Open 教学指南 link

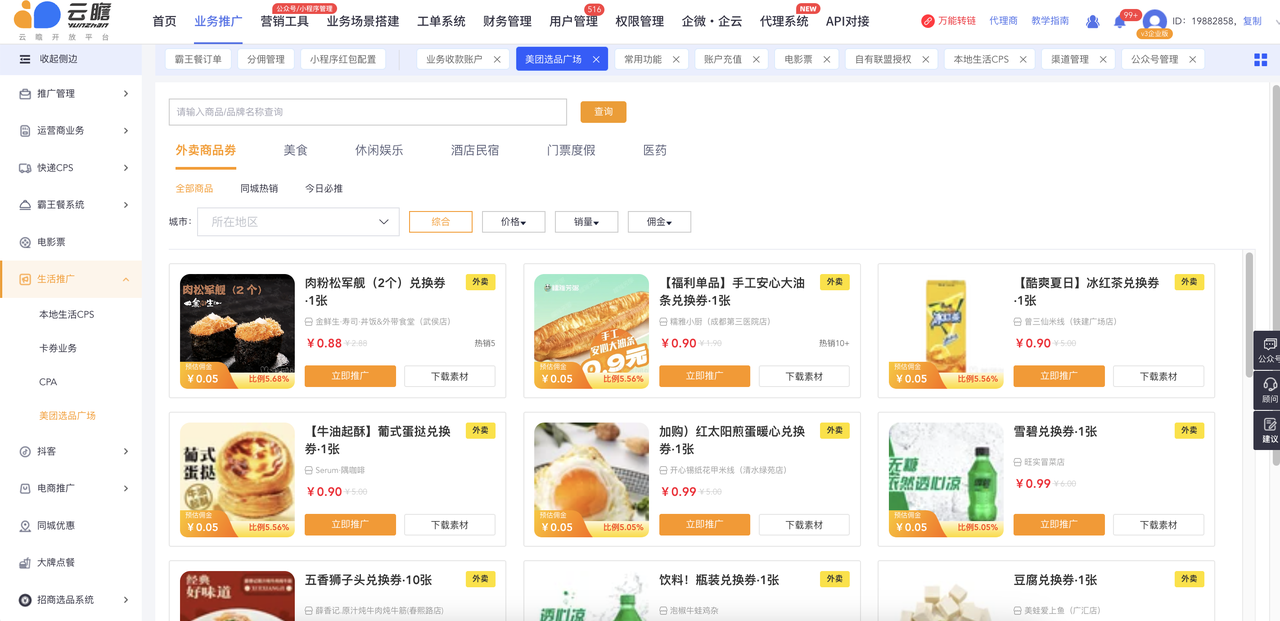click(1049, 21)
